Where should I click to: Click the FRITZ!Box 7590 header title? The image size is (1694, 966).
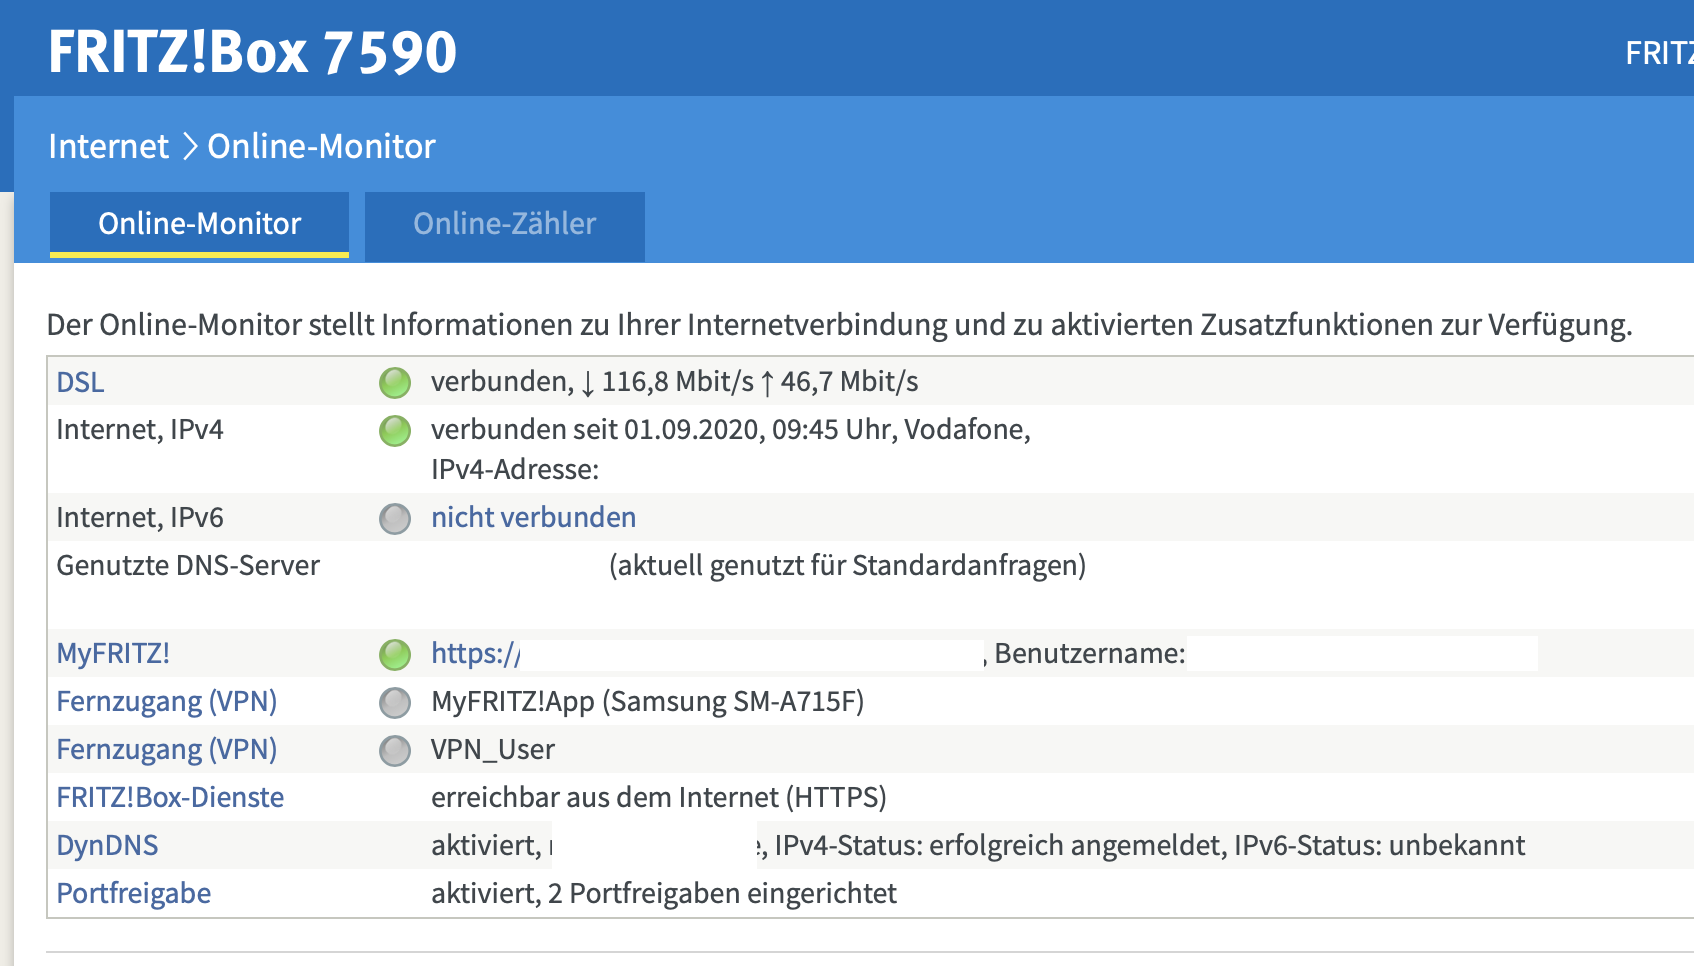pos(252,52)
